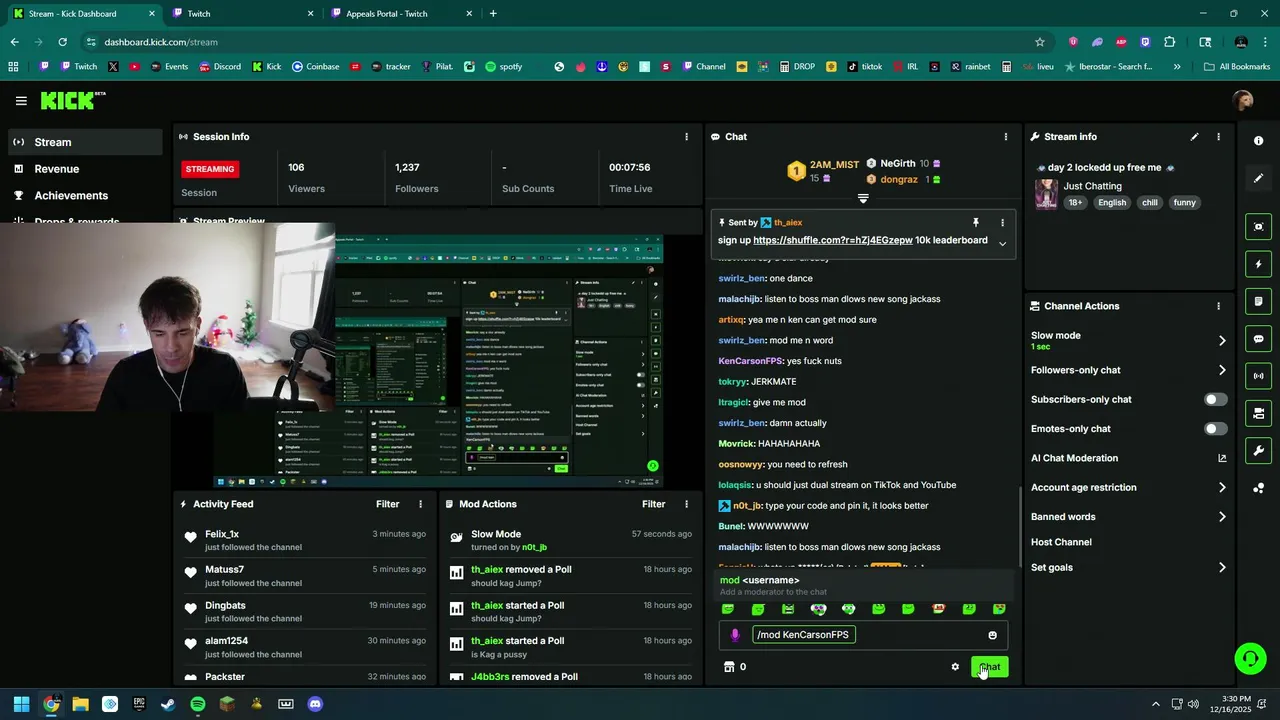Click the chat input field with /mod KenCarsonFPS
This screenshot has height=720, width=1280.
click(x=863, y=635)
